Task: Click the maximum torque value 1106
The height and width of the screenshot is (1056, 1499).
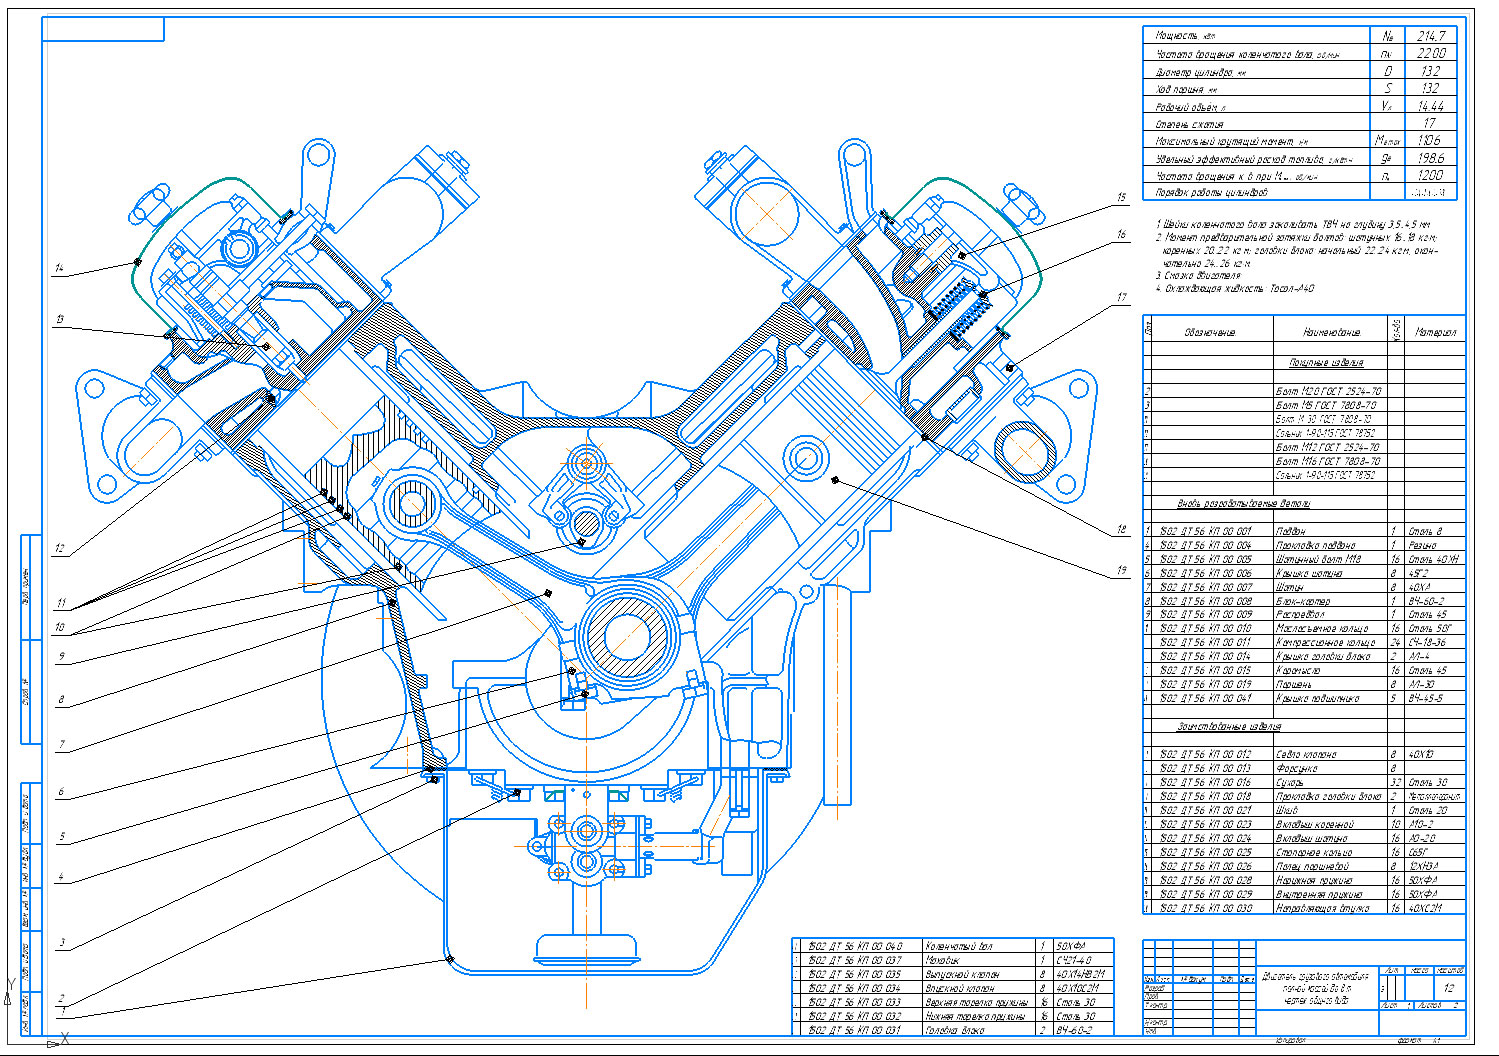Action: click(1430, 141)
